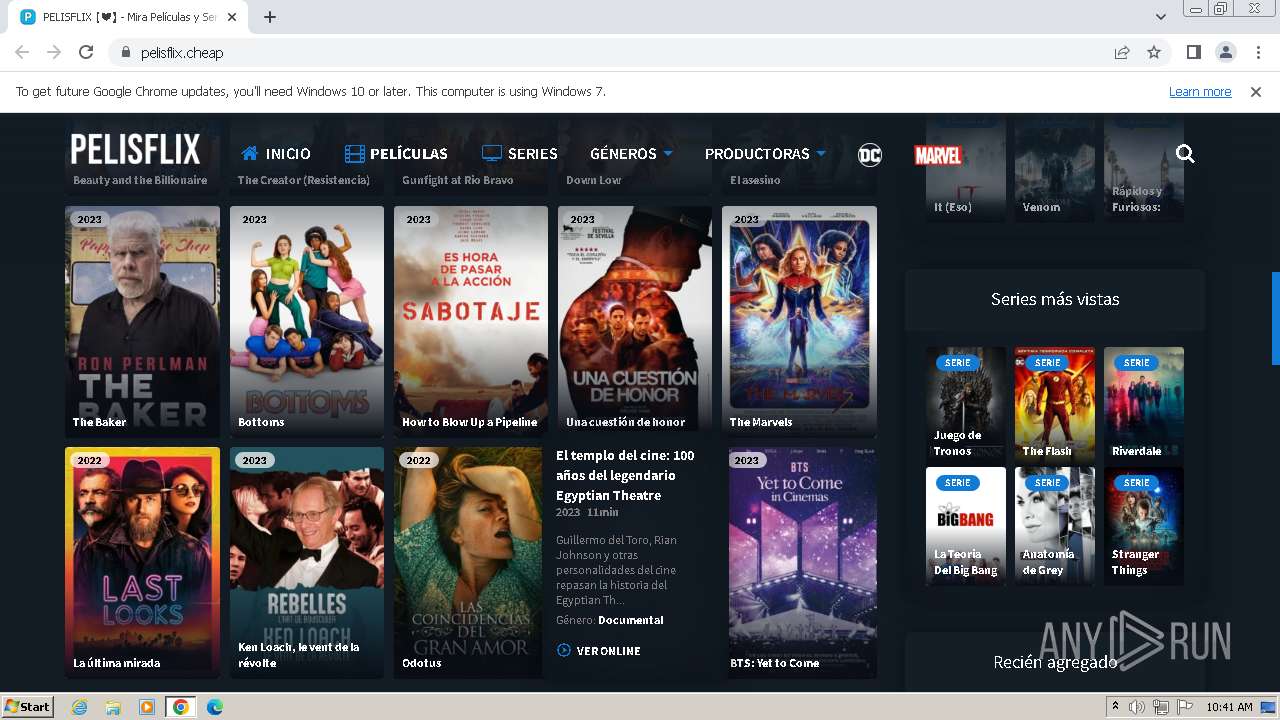Open Ken Loach Rebelles poster
The width and height of the screenshot is (1280, 720).
click(x=307, y=563)
